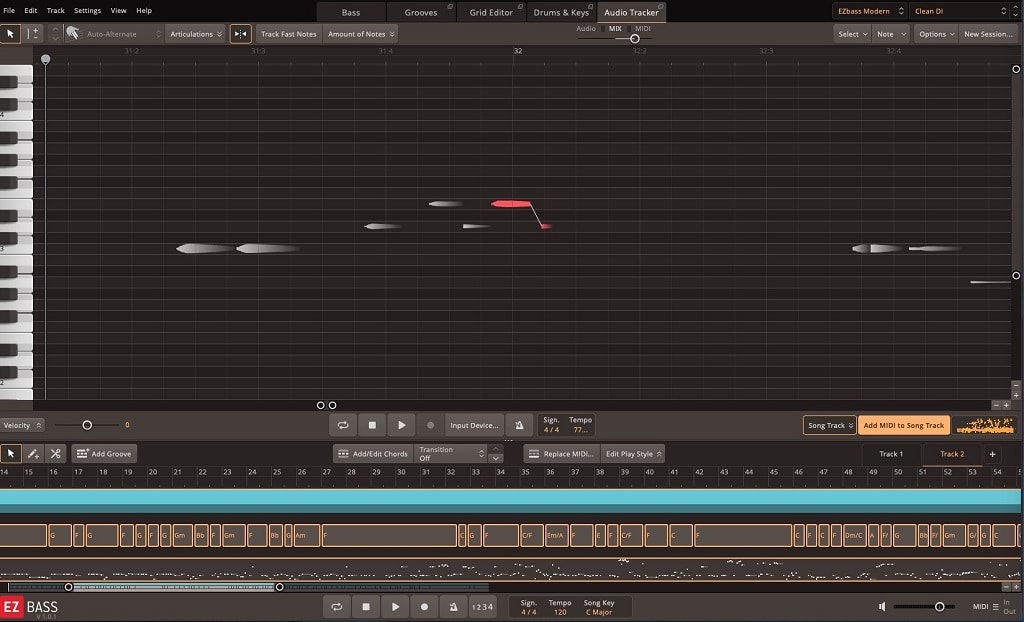Stop playback in main bottom transport

click(366, 607)
